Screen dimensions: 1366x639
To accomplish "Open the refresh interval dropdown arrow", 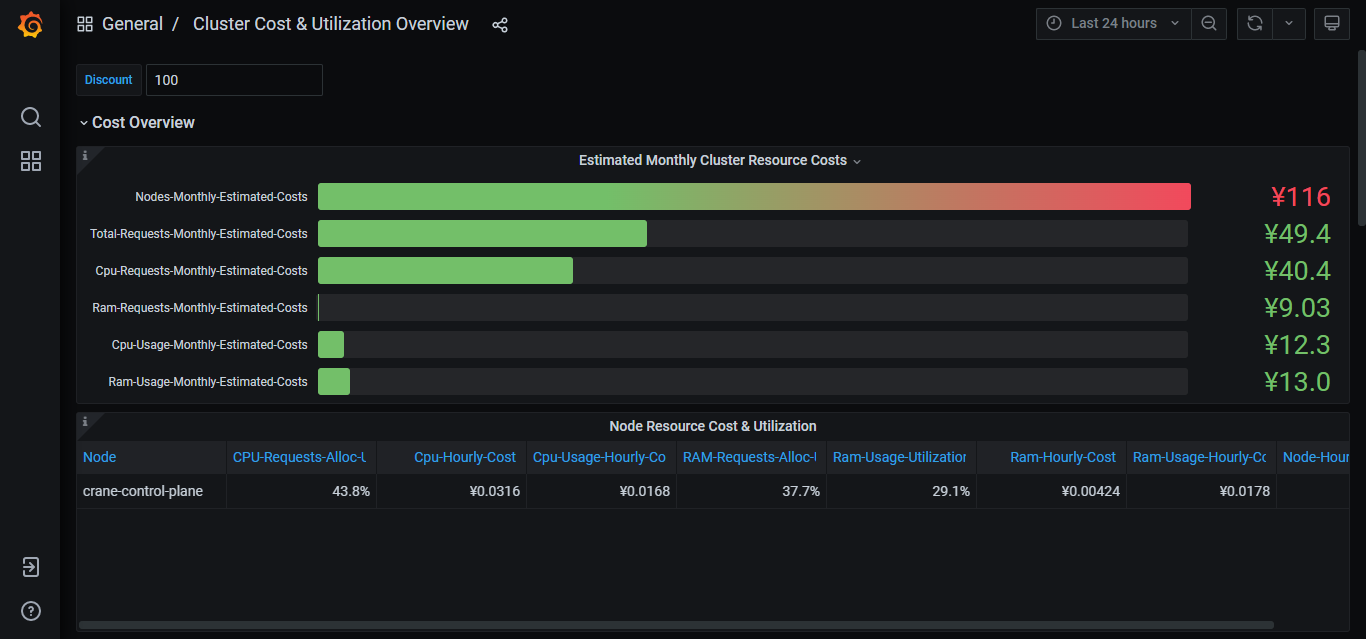I will coord(1289,23).
